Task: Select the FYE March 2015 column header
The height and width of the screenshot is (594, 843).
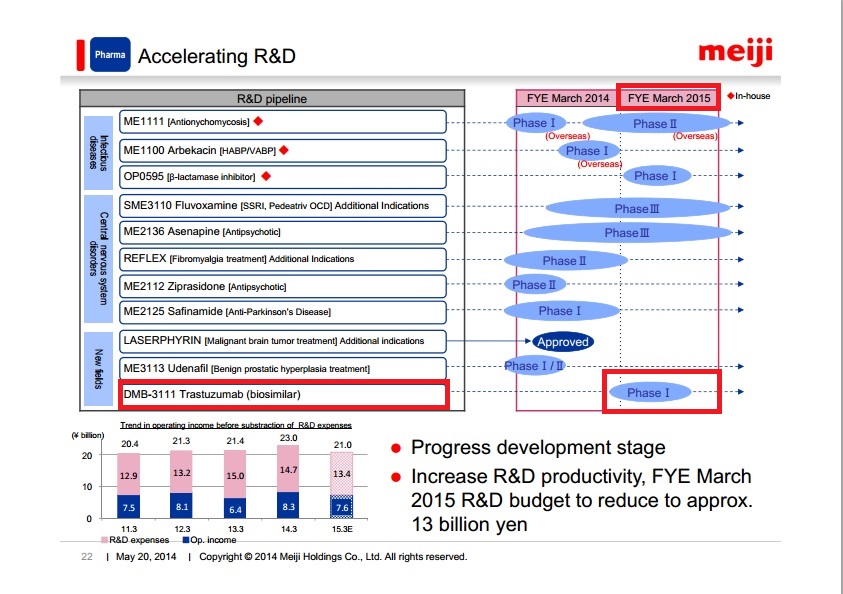Action: [x=667, y=98]
